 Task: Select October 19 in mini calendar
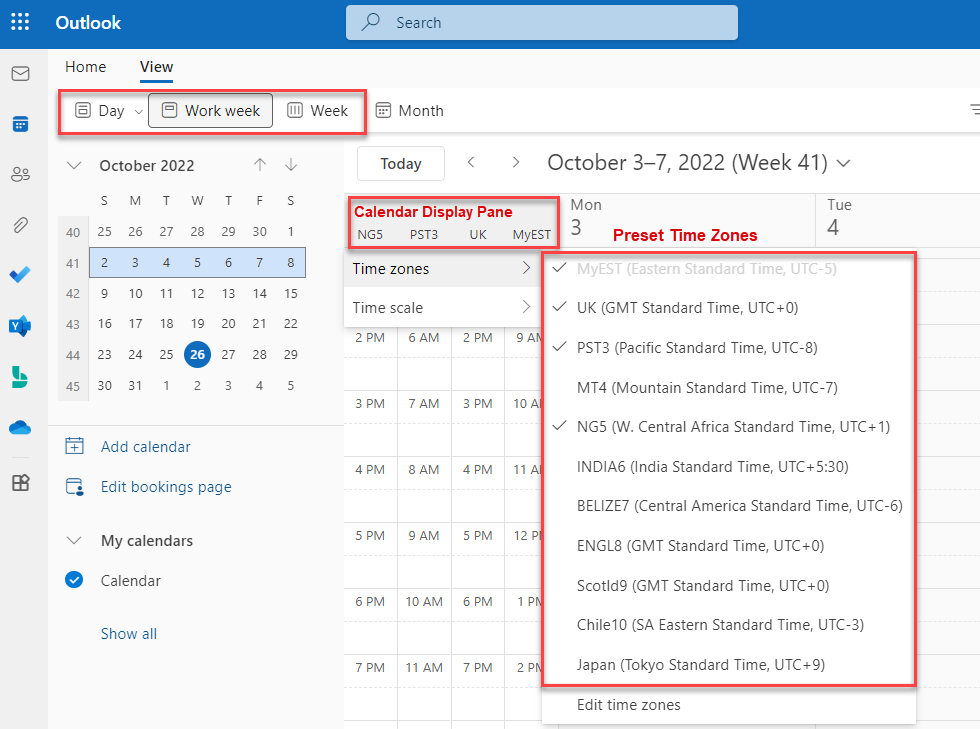(x=198, y=324)
